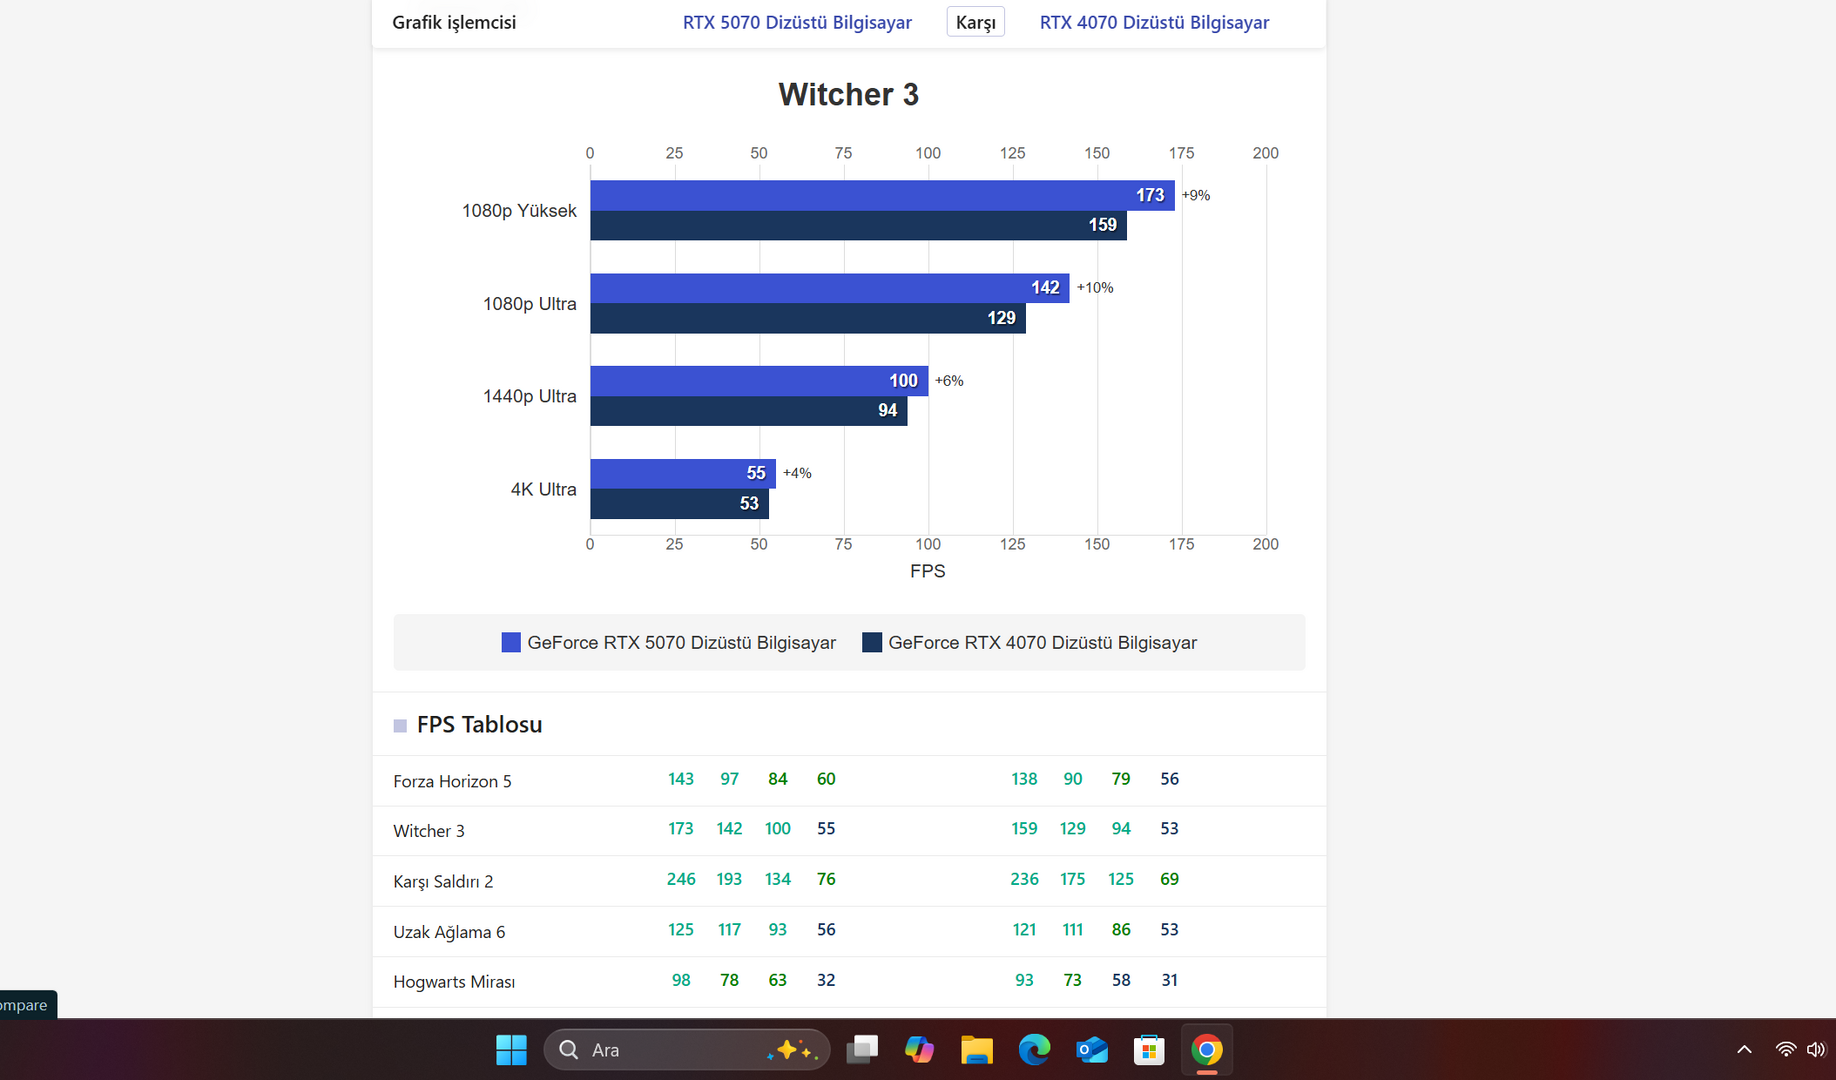Click value '236' in the Karşı Saldırı 2 row

pyautogui.click(x=1024, y=879)
